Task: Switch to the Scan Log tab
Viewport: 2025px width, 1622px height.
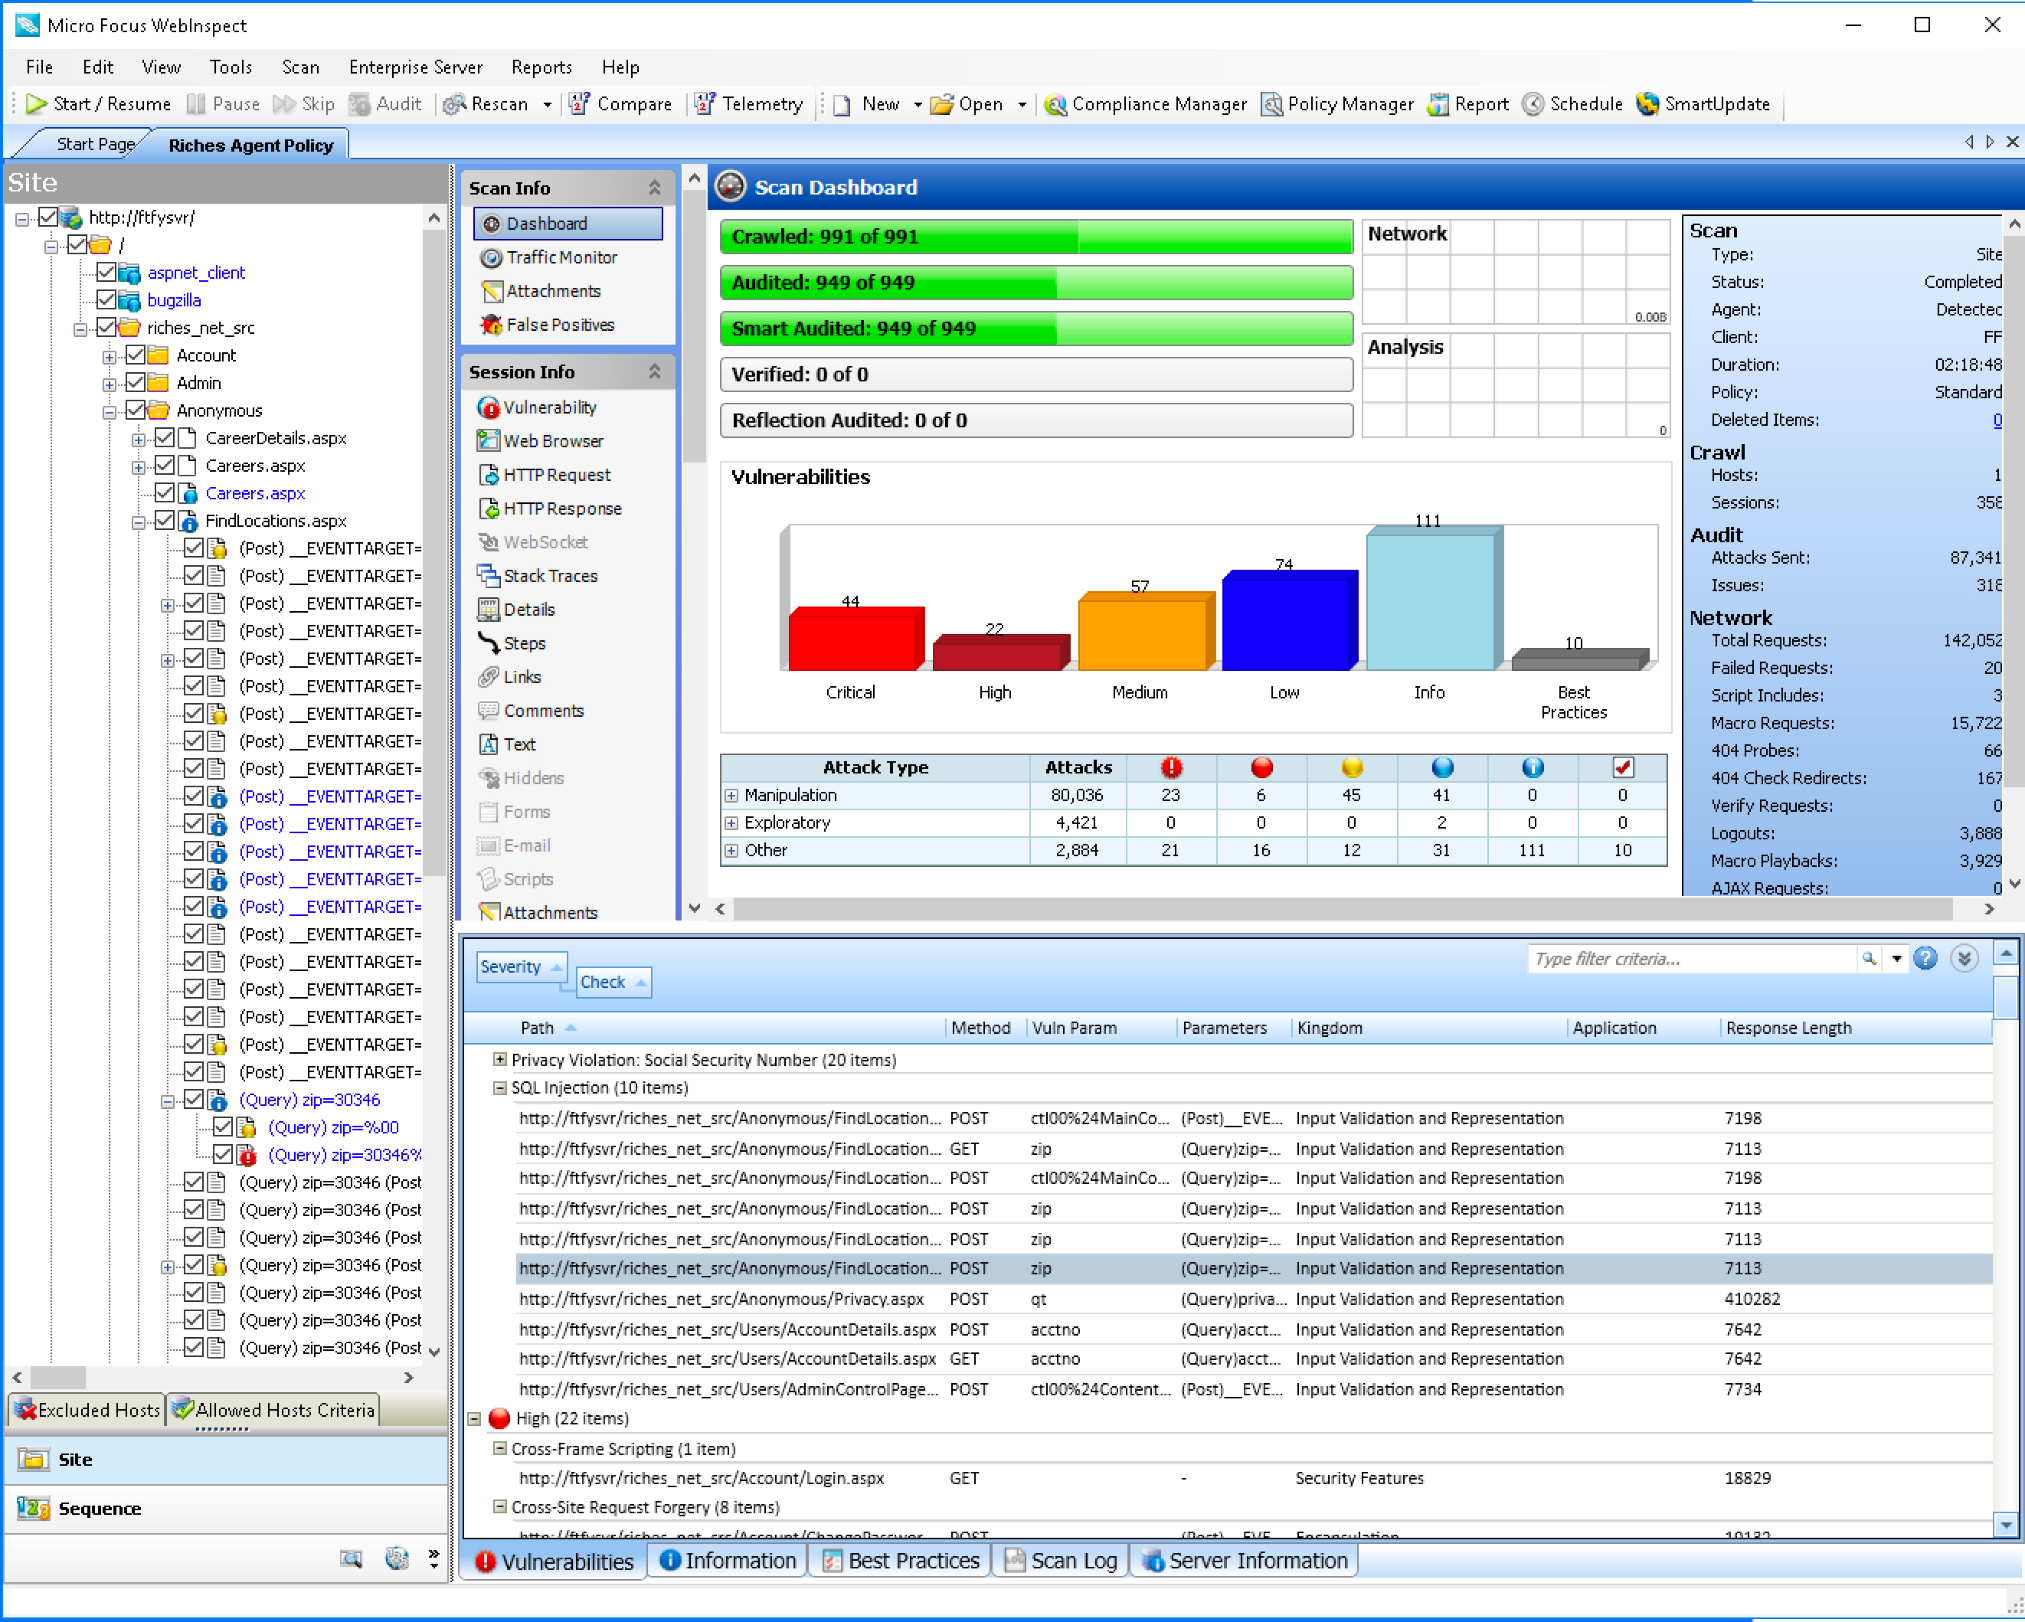Action: click(x=1061, y=1561)
